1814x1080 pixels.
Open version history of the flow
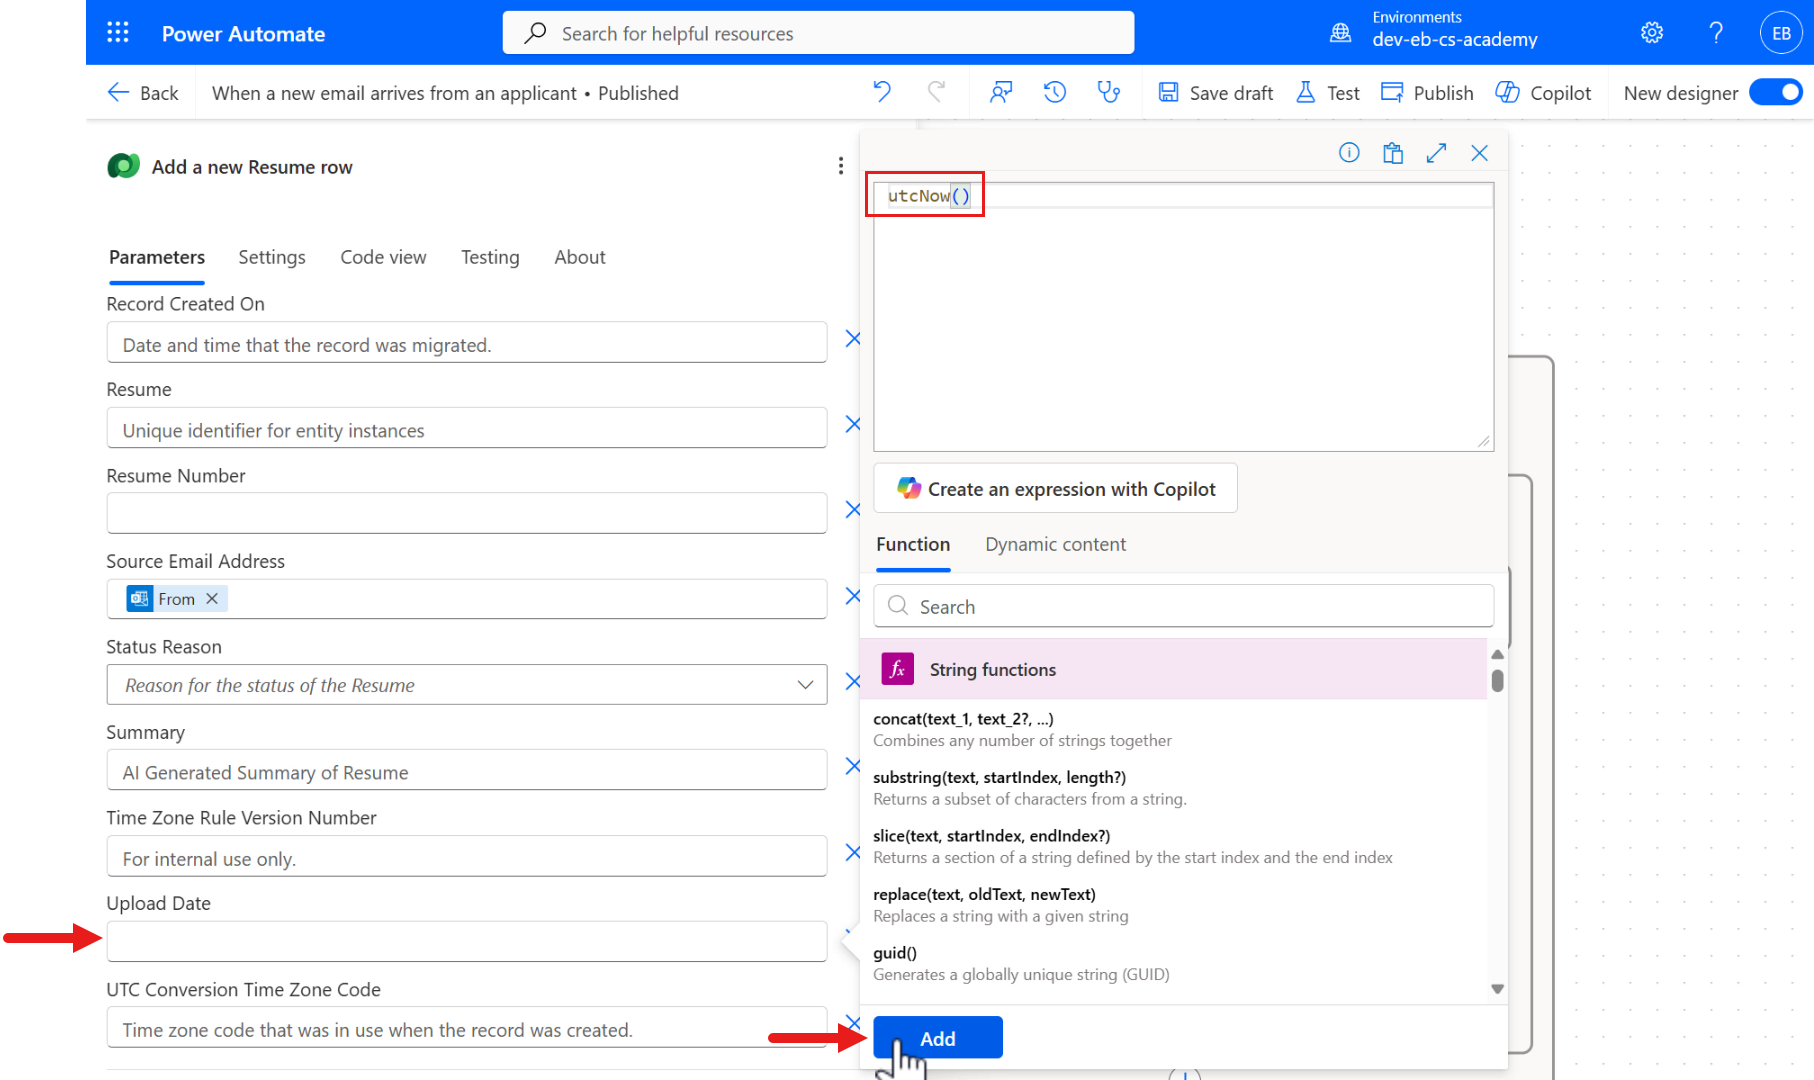[1053, 92]
